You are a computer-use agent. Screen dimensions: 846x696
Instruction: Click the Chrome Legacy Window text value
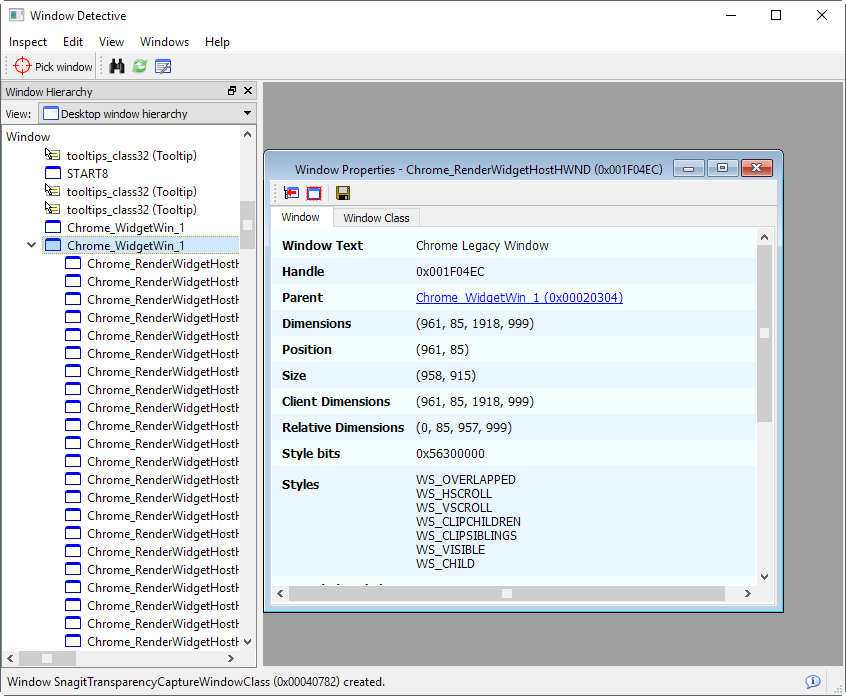click(x=482, y=245)
